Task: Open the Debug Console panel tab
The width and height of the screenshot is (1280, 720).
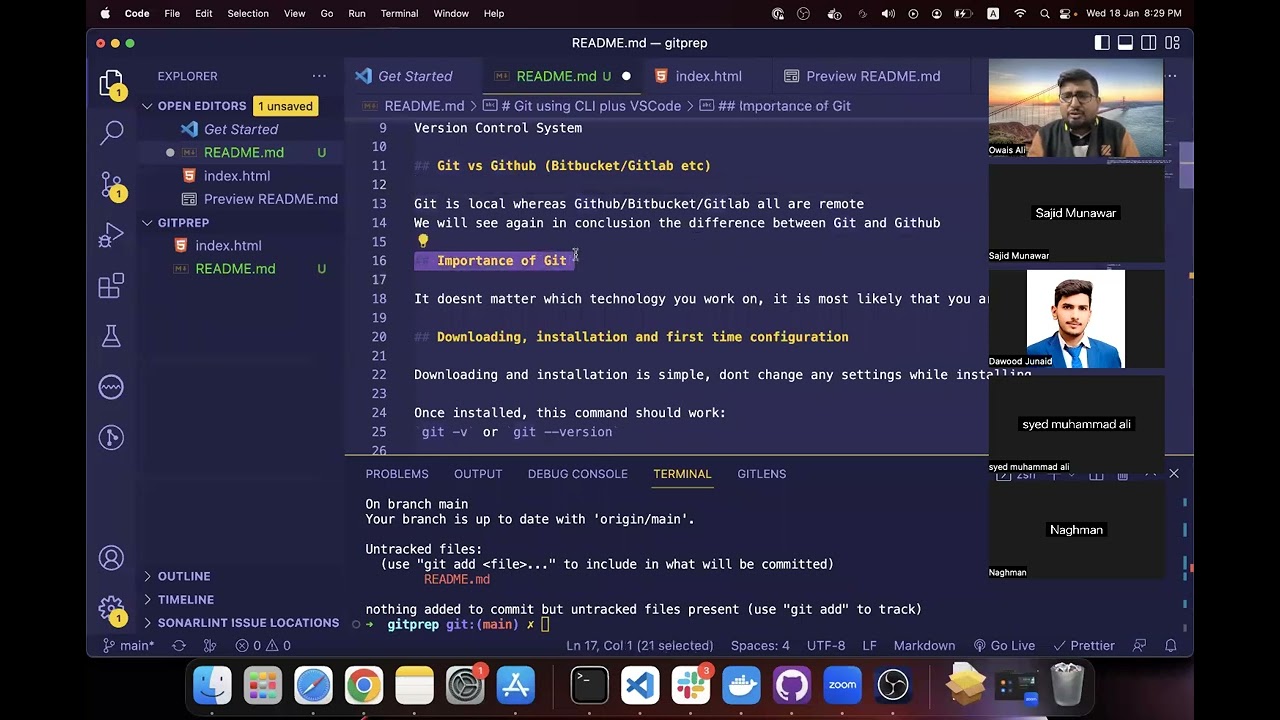Action: 578,474
